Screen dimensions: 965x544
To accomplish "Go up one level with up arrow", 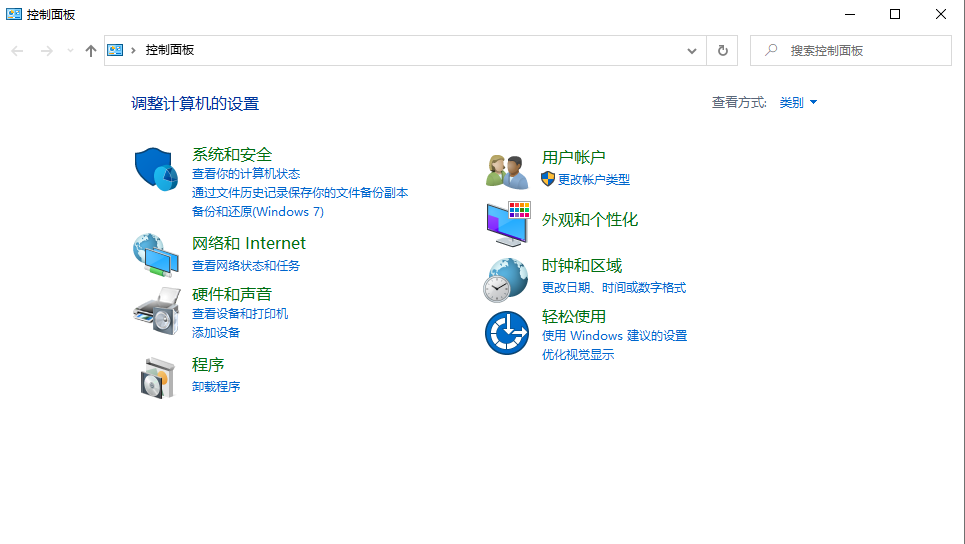I will [x=90, y=50].
